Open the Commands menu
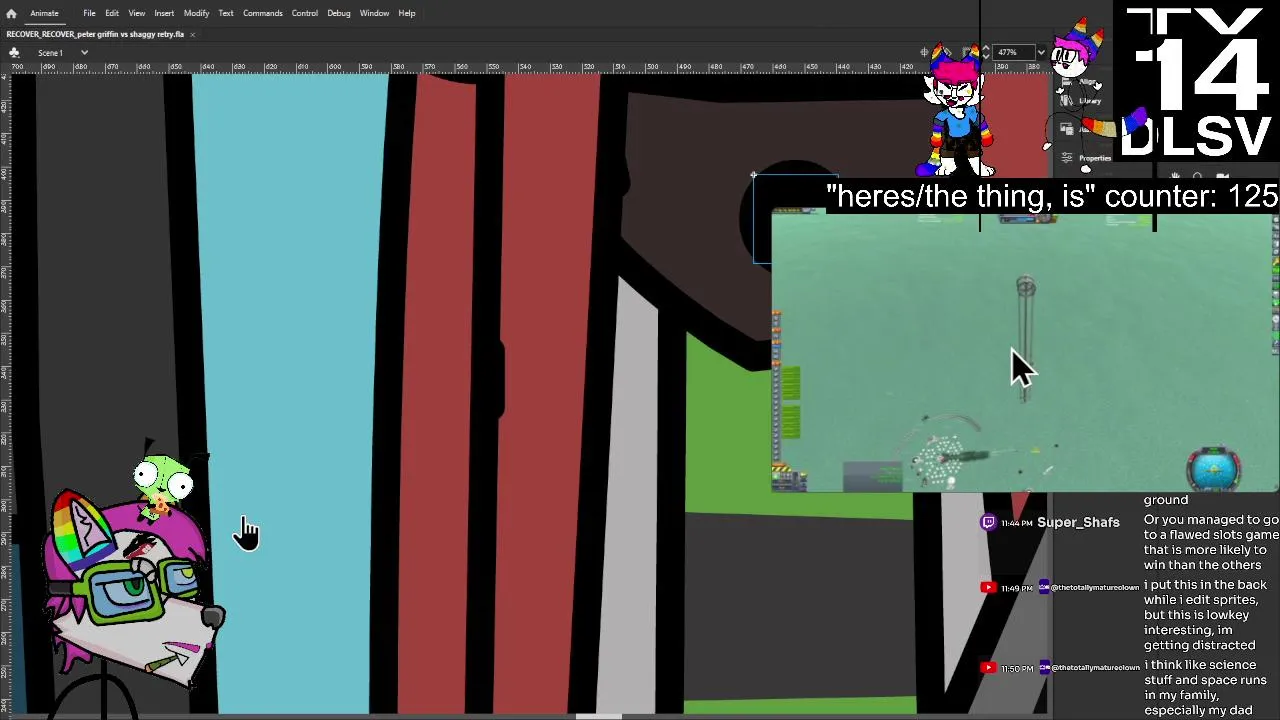The height and width of the screenshot is (720, 1280). coord(263,13)
